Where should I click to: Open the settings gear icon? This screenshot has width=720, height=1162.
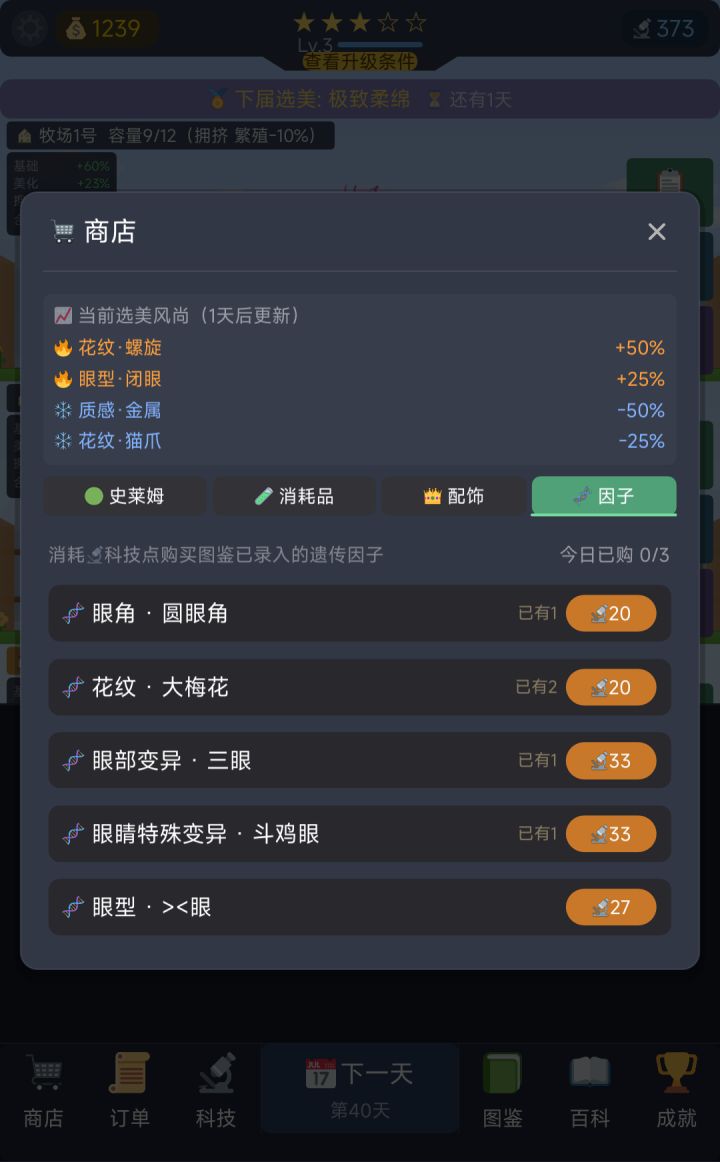pyautogui.click(x=29, y=28)
